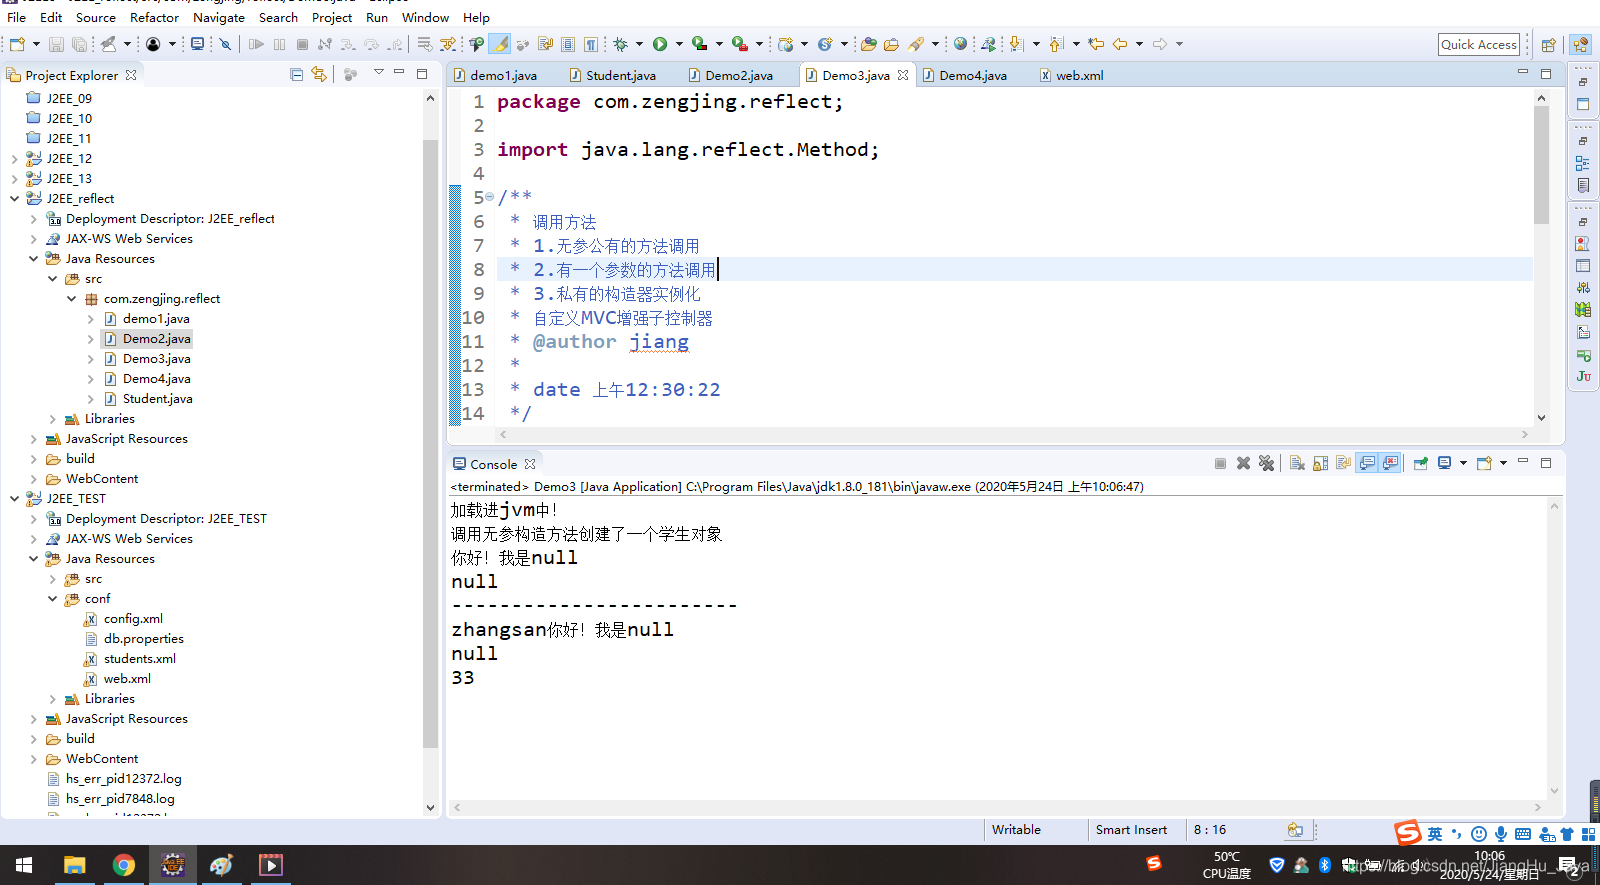Click the Eclipse icon in taskbar
Viewport: 1600px width, 885px height.
pos(173,865)
